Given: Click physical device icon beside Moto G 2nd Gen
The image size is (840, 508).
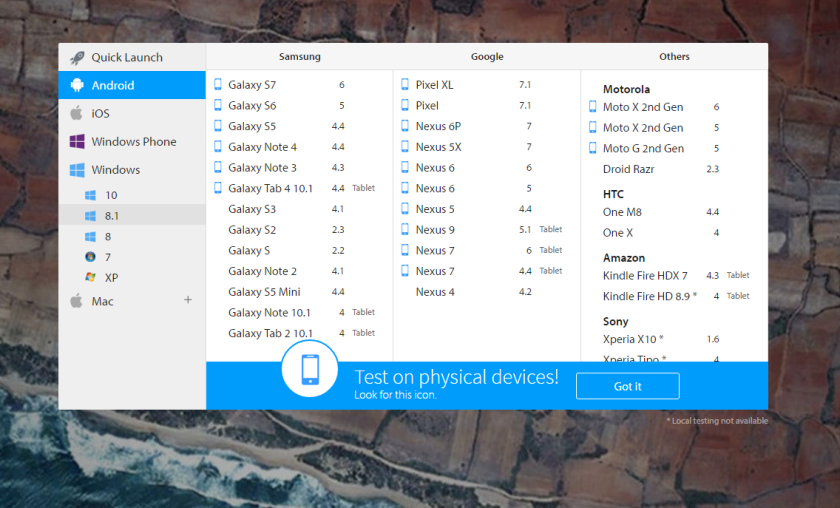Looking at the screenshot, I should tap(592, 148).
